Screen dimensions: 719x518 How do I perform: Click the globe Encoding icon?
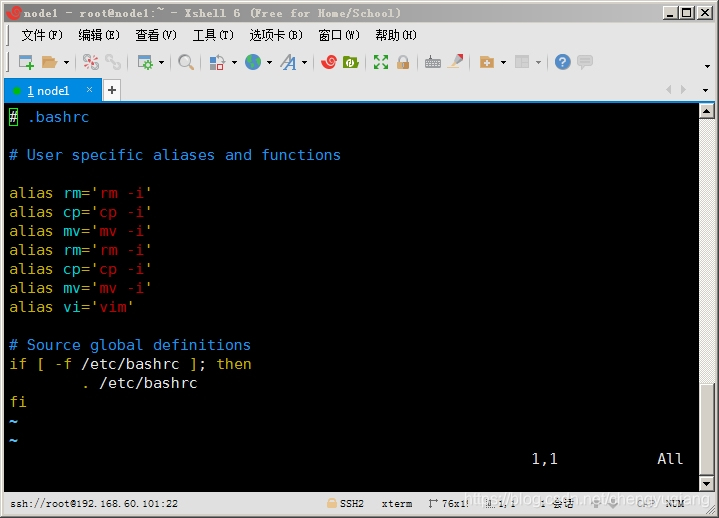click(253, 62)
